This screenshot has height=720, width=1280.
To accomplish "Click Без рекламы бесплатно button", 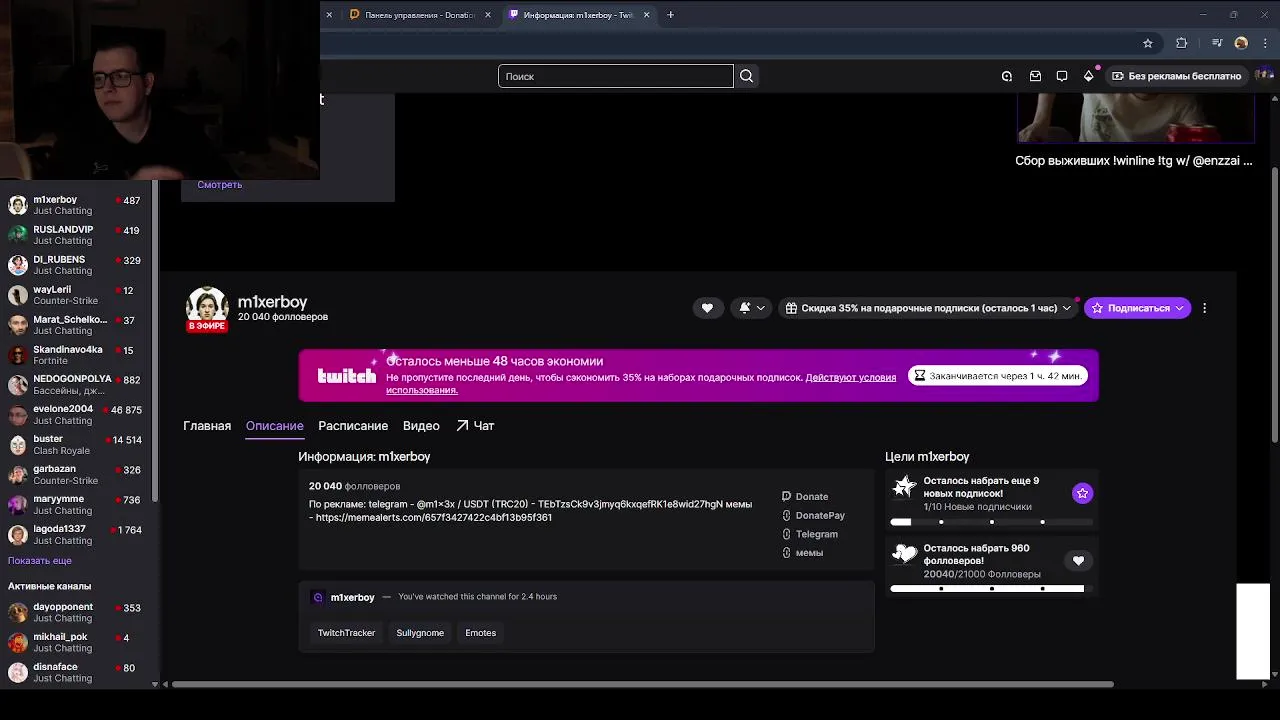I will point(1176,76).
